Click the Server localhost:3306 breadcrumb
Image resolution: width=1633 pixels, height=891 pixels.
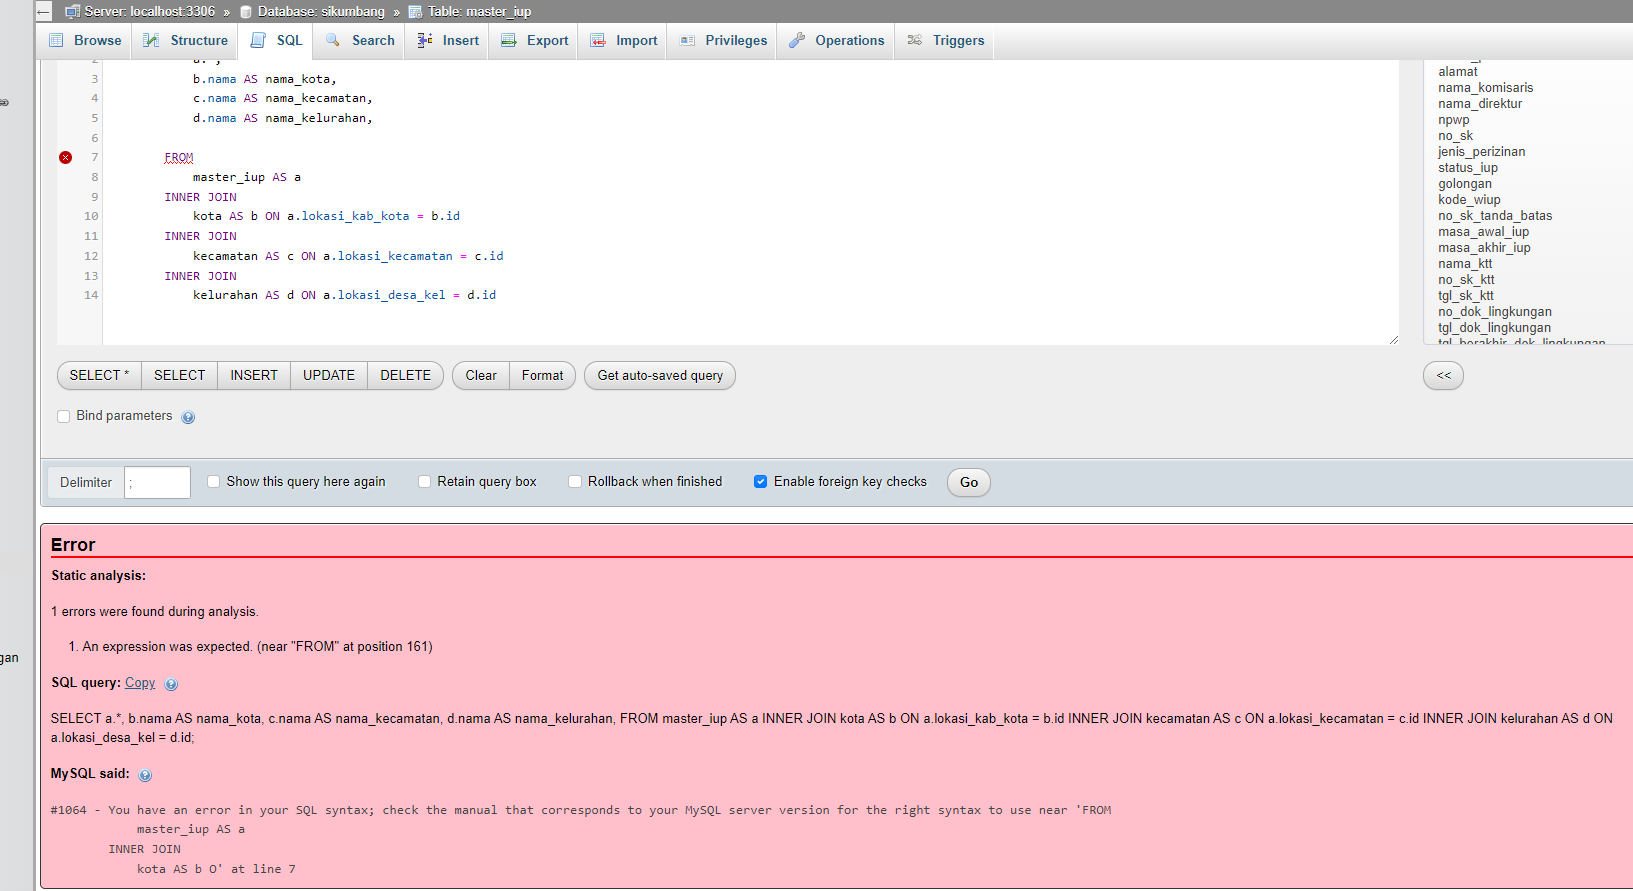pyautogui.click(x=149, y=12)
